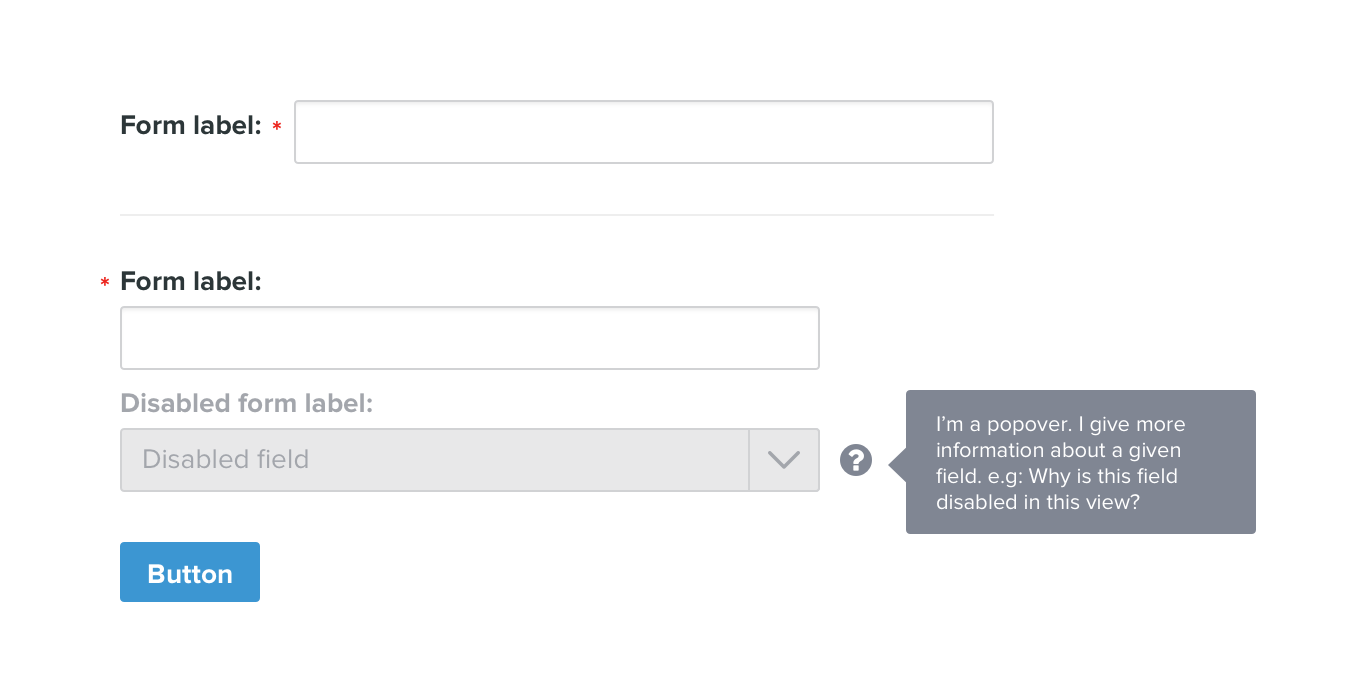The image size is (1360, 690).
Task: Click the red asterisk left of second label
Action: tap(105, 284)
